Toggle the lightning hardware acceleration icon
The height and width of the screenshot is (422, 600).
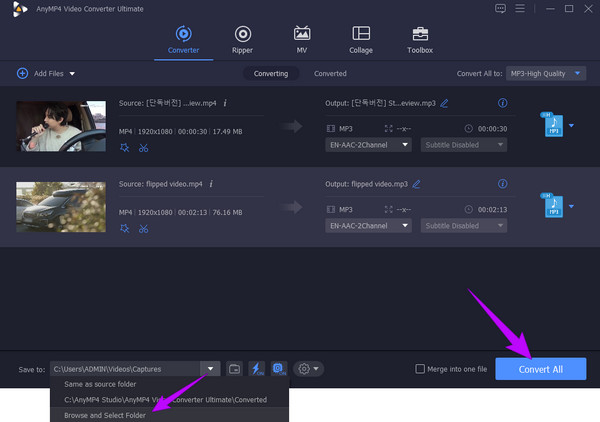[x=257, y=369]
